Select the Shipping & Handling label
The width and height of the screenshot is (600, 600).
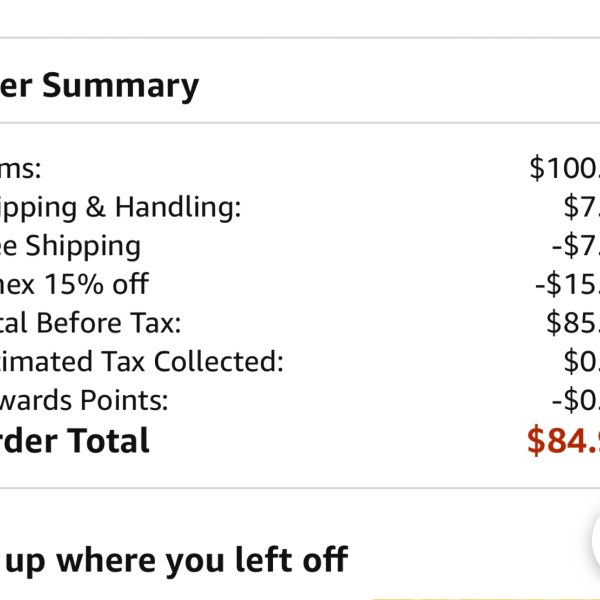[120, 209]
